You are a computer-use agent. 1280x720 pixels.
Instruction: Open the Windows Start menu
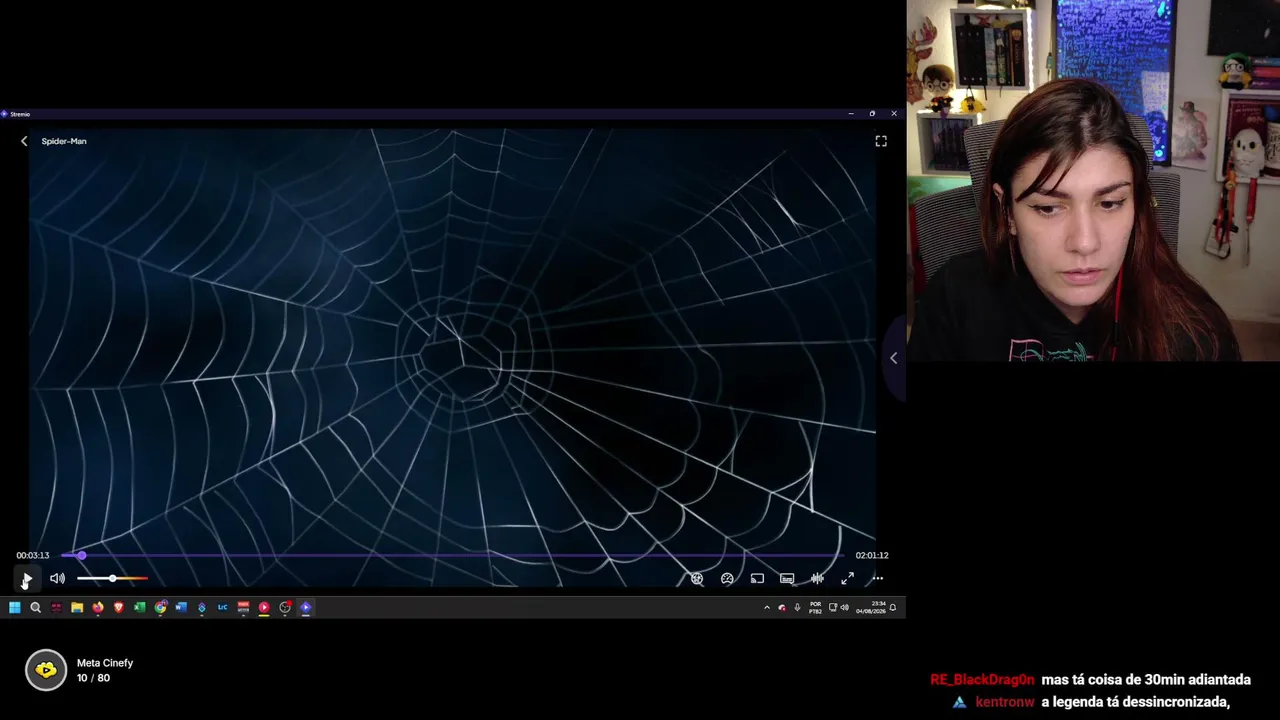click(x=14, y=607)
